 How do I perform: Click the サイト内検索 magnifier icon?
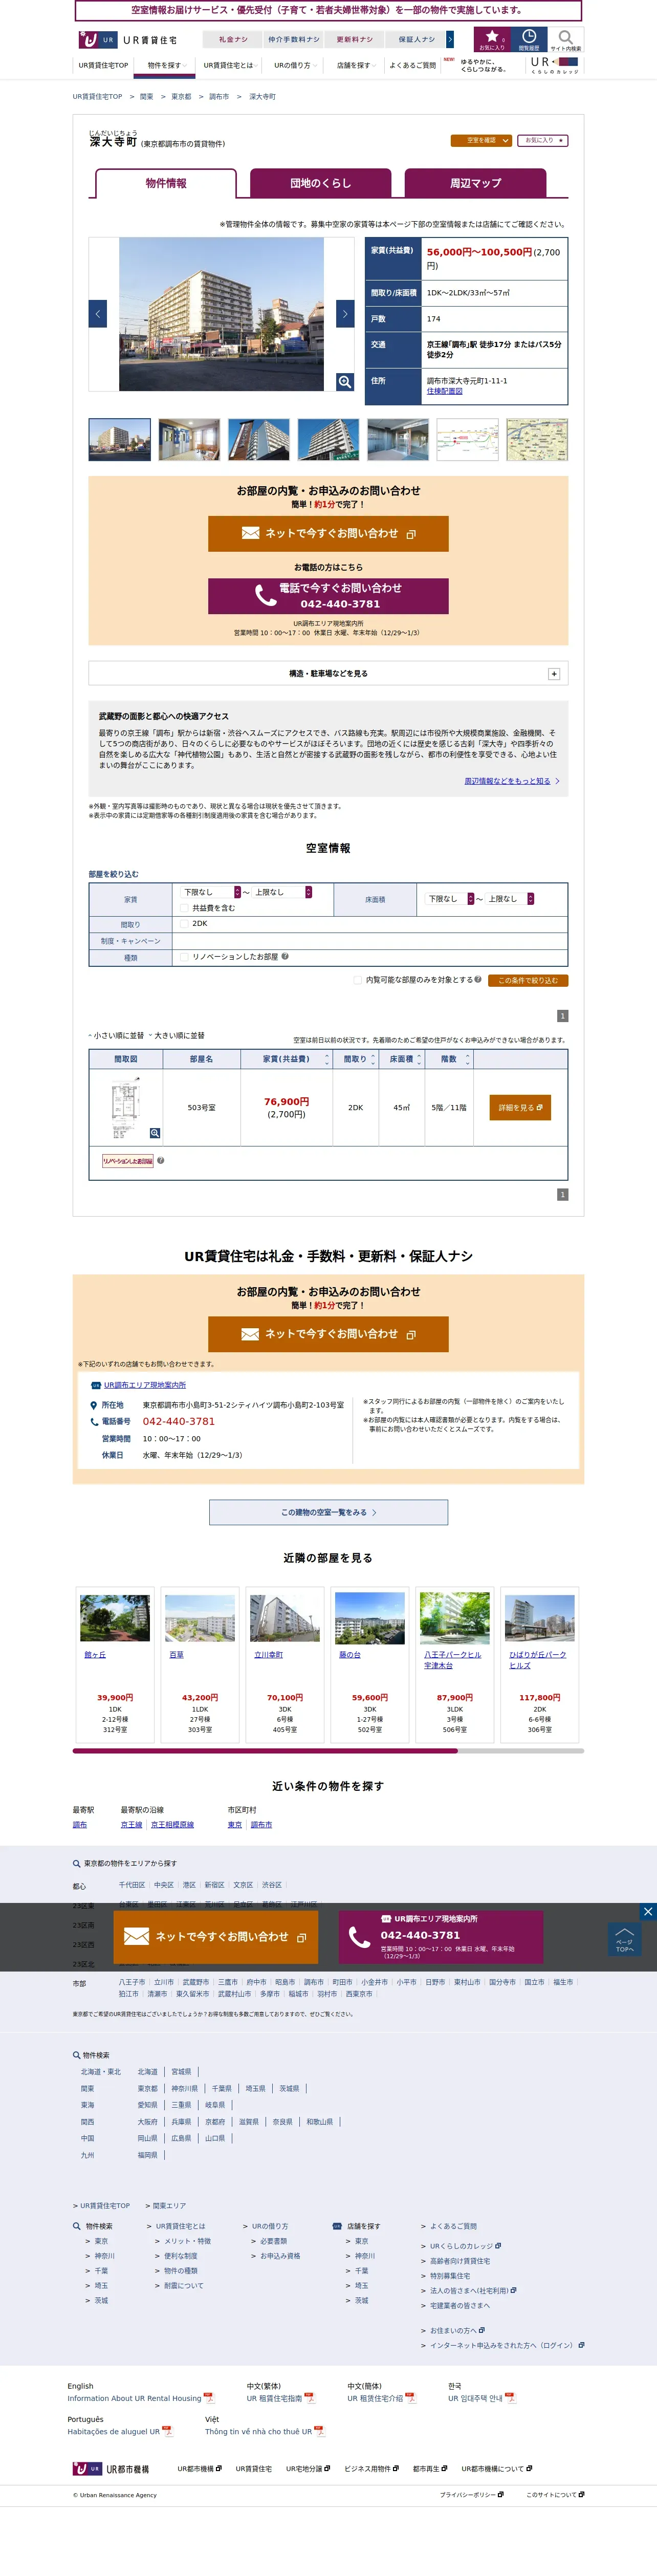click(565, 40)
